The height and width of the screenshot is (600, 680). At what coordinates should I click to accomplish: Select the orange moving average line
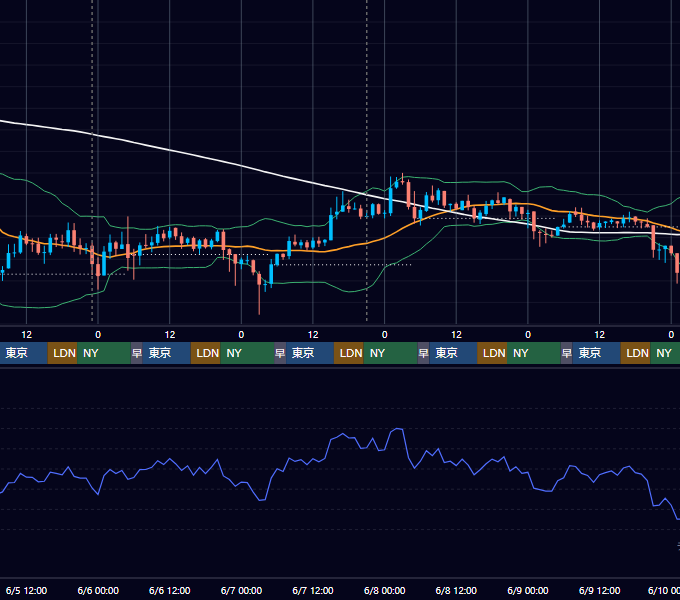click(347, 248)
